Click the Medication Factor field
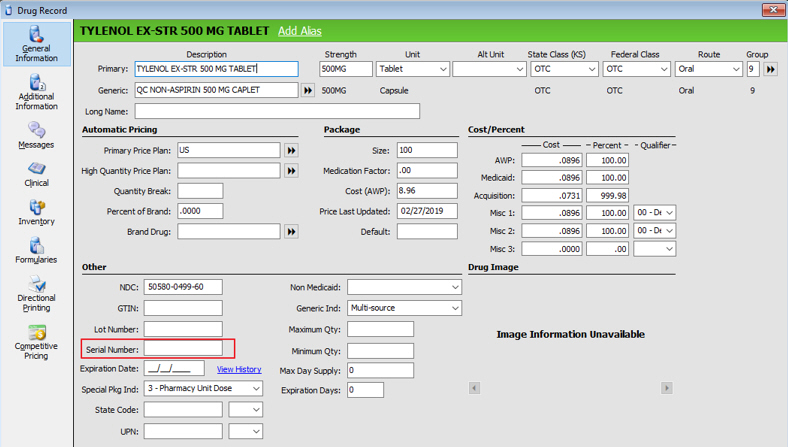 (x=427, y=170)
